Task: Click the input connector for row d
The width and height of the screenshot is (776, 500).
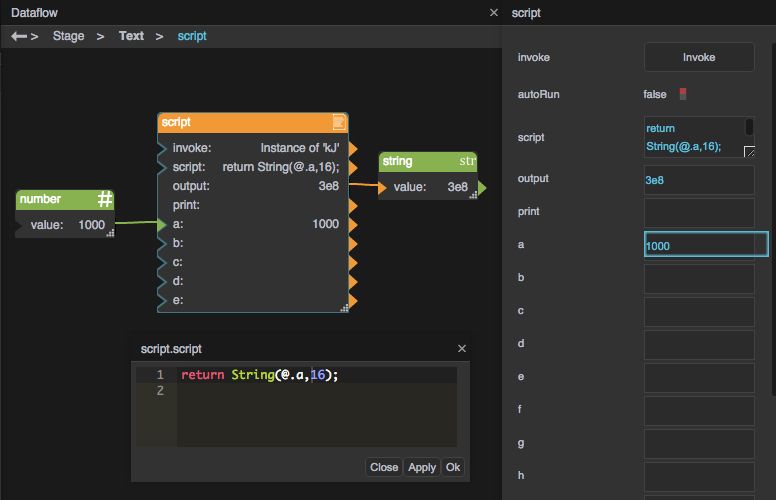Action: tap(162, 281)
